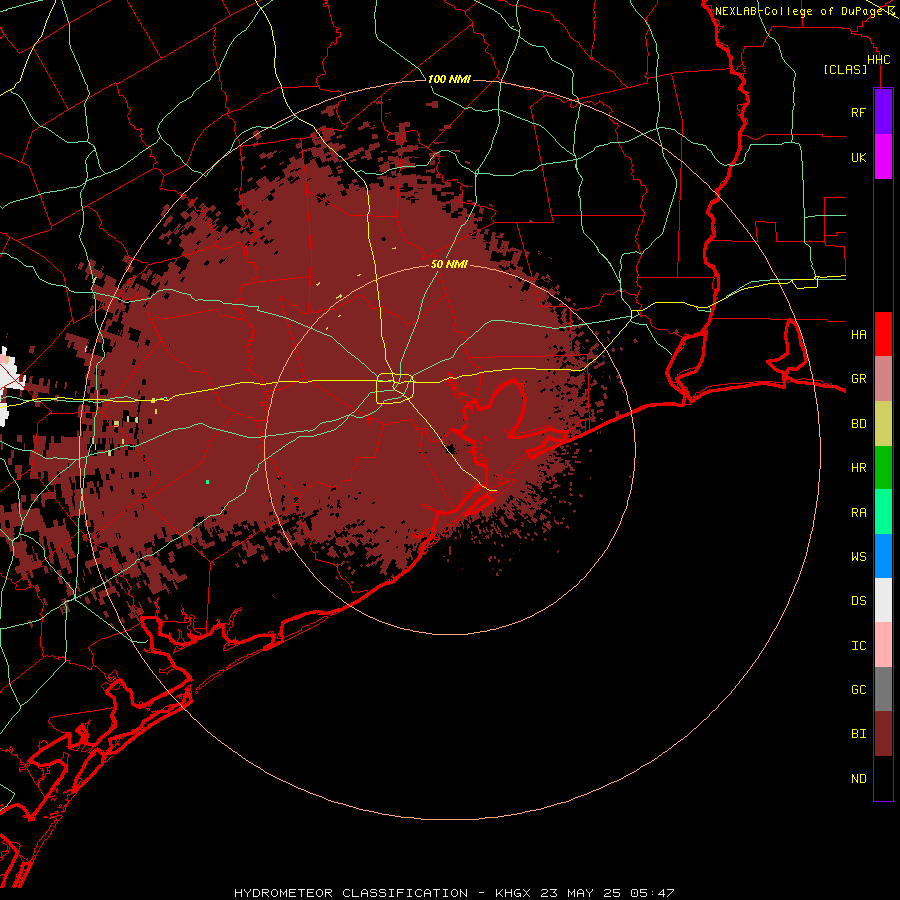Click the KHGX station identifier in caption

coord(513,893)
